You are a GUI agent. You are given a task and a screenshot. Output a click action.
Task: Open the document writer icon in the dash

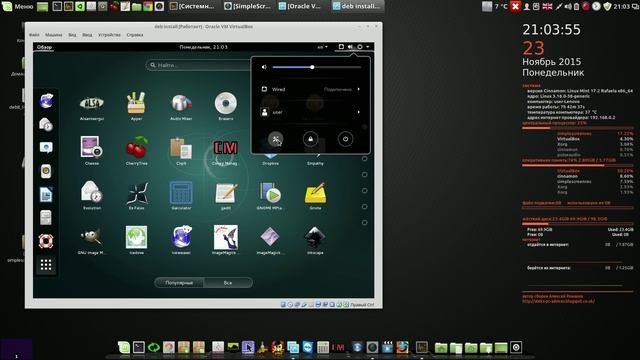pos(46,194)
